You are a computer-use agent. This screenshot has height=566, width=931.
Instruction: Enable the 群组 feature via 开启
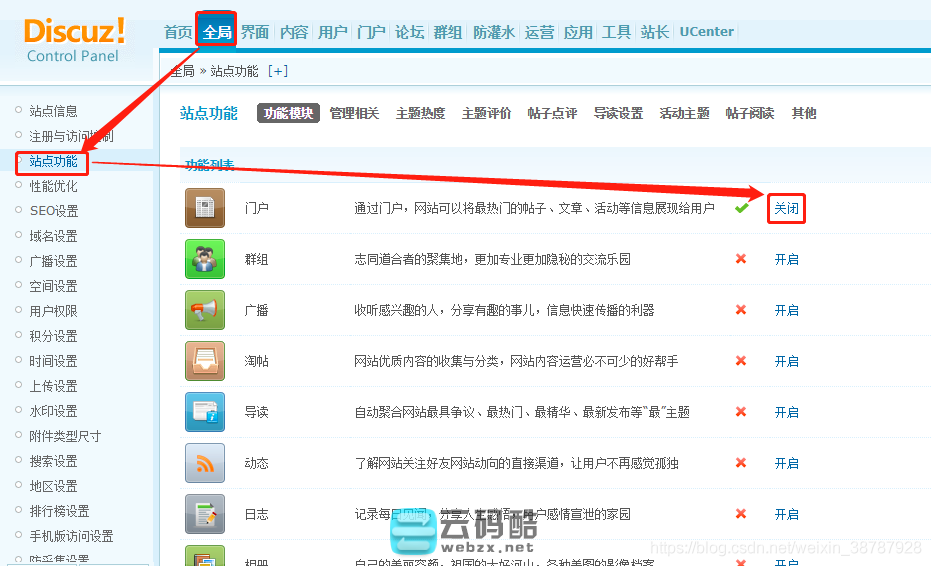click(x=786, y=259)
